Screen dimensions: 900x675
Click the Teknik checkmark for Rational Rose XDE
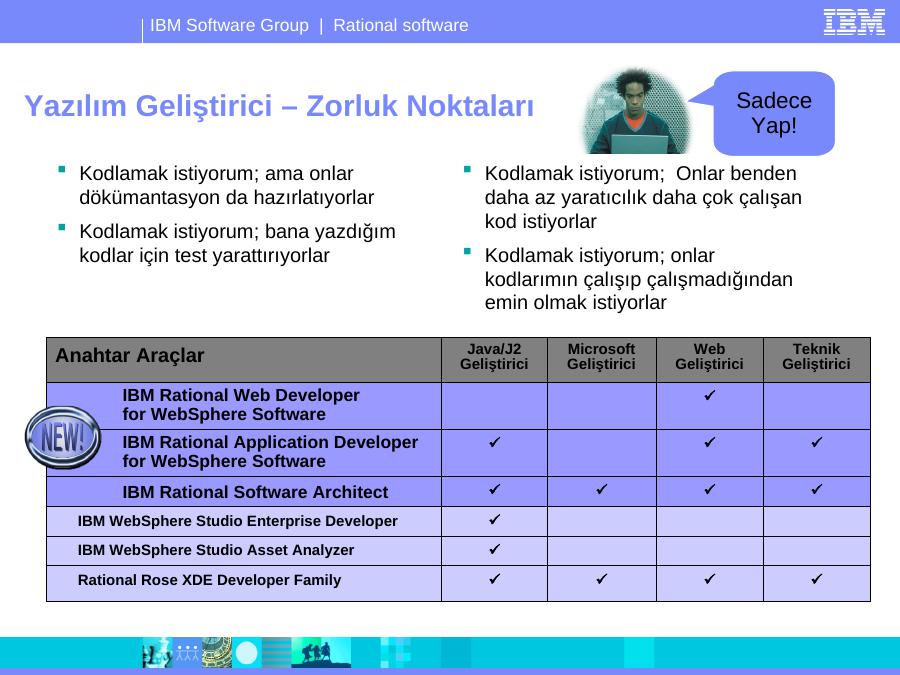[x=817, y=579]
